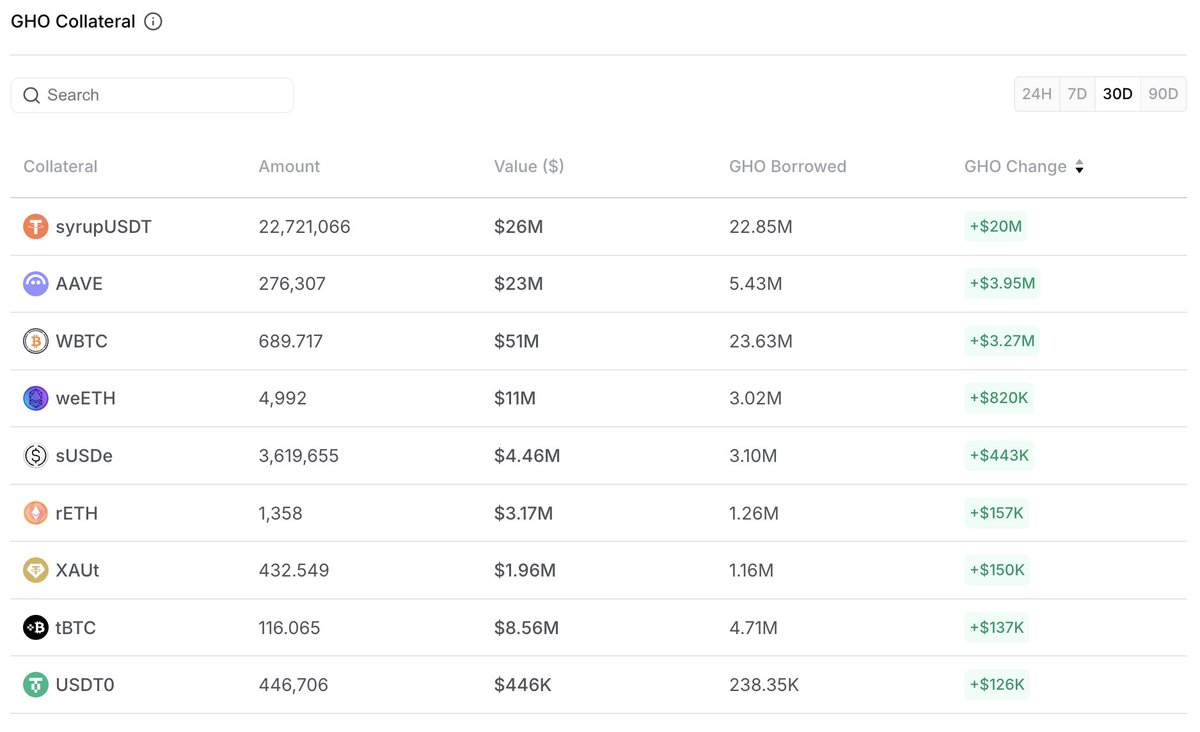Click the tBTC collateral name
This screenshot has height=732, width=1200.
(76, 628)
